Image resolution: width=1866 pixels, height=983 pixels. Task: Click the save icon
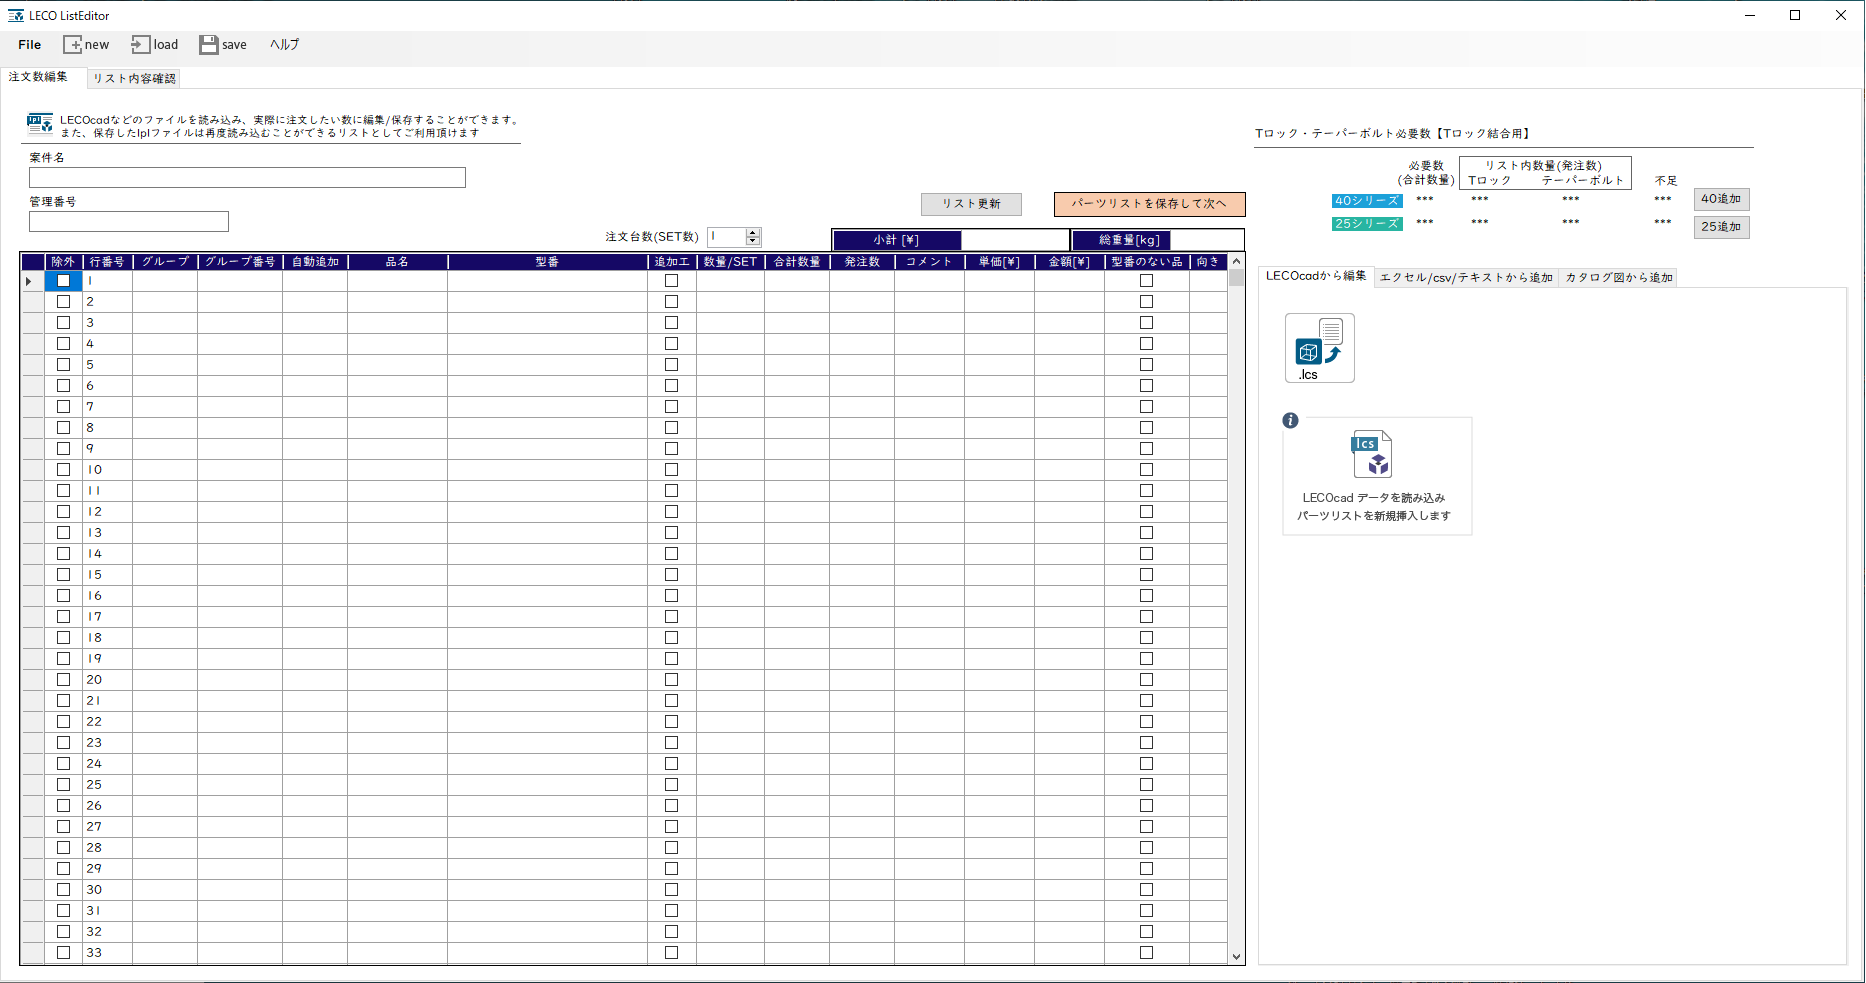209,44
